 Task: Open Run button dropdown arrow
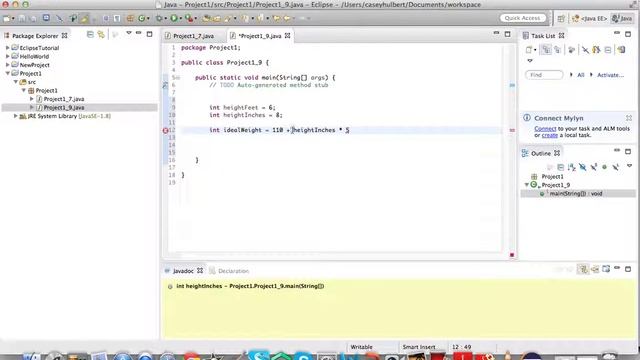point(180,19)
